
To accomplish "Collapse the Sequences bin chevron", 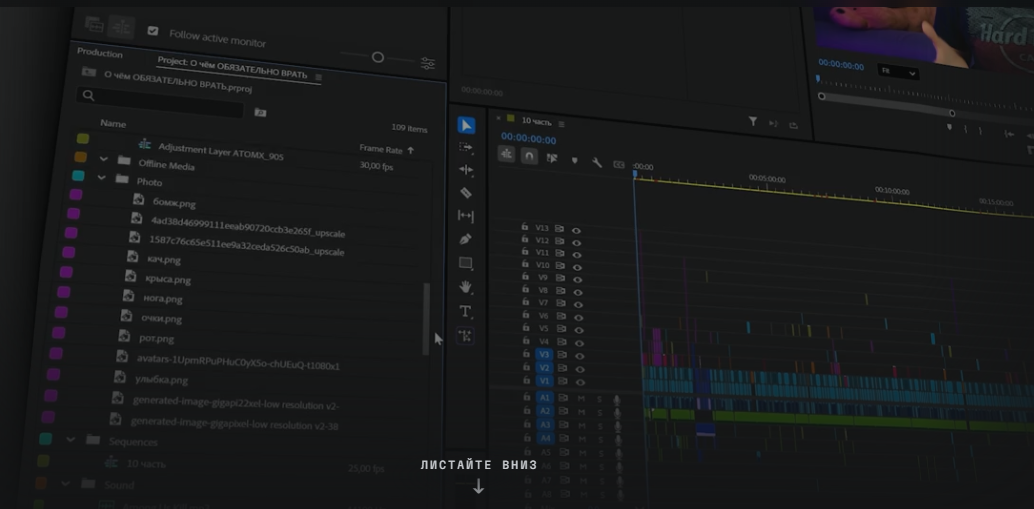I will (x=71, y=439).
